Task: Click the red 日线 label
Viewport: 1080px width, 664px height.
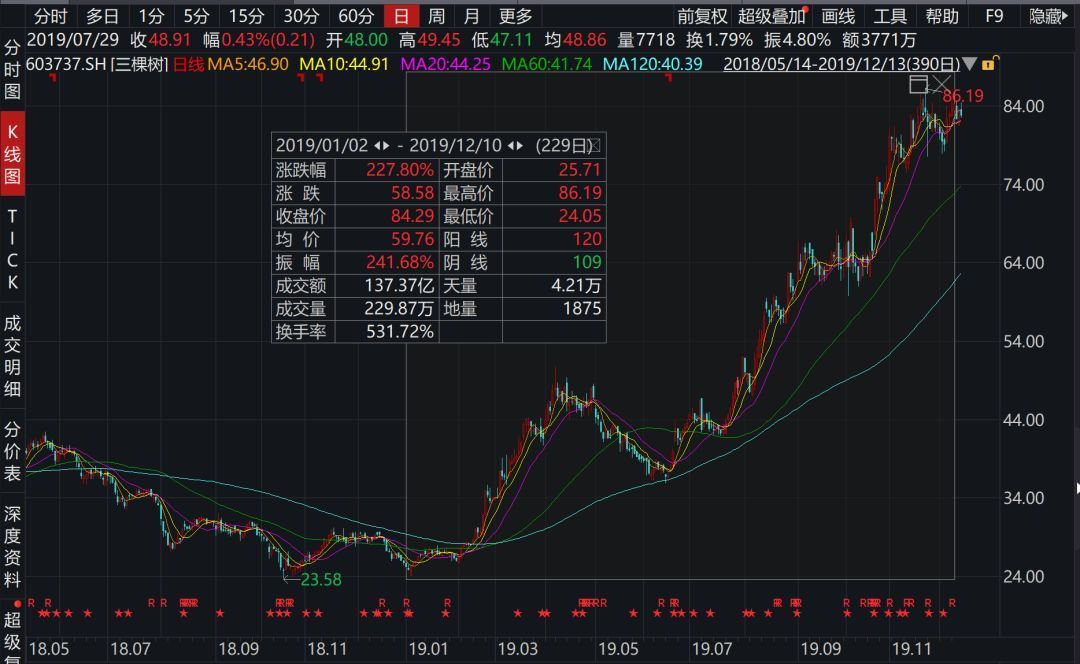Action: pyautogui.click(x=188, y=64)
